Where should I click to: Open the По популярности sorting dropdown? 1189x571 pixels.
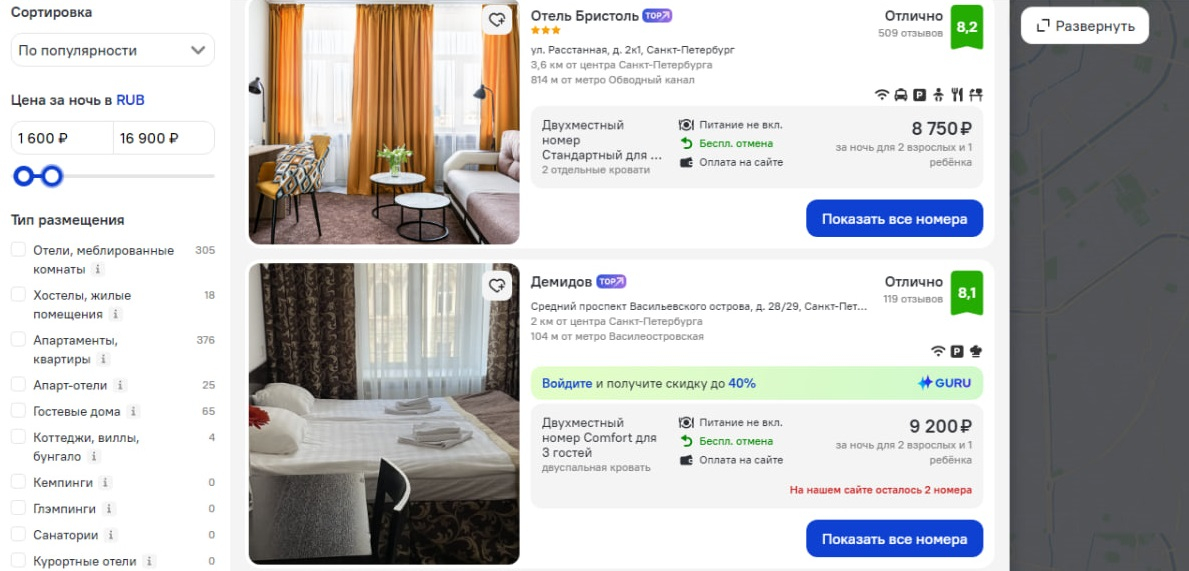[x=112, y=50]
